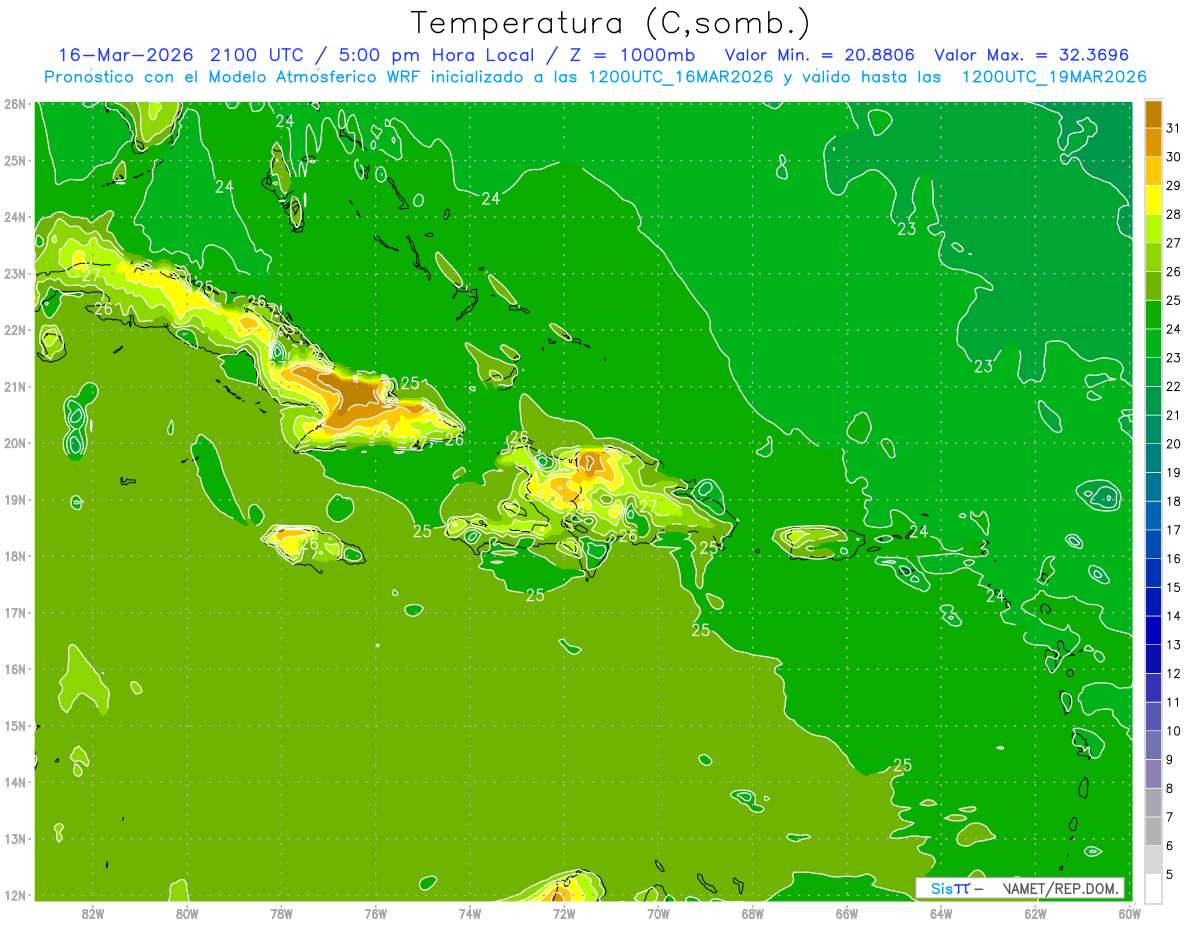The width and height of the screenshot is (1200, 927).
Task: Click the "15N" latitude axis label
Action: click(x=15, y=725)
